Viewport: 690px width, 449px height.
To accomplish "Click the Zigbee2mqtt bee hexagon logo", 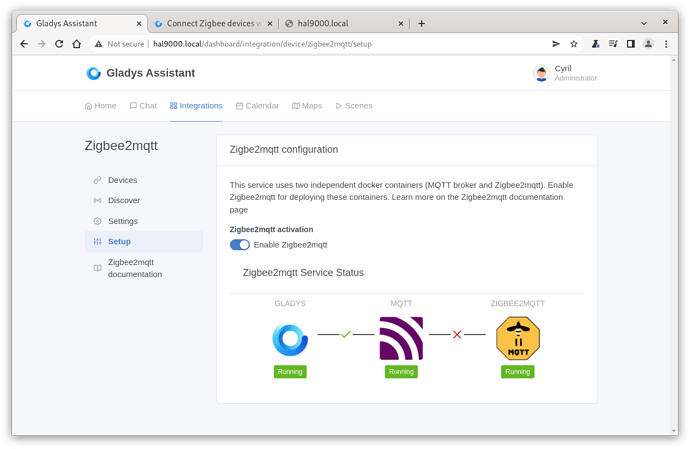I will click(518, 339).
